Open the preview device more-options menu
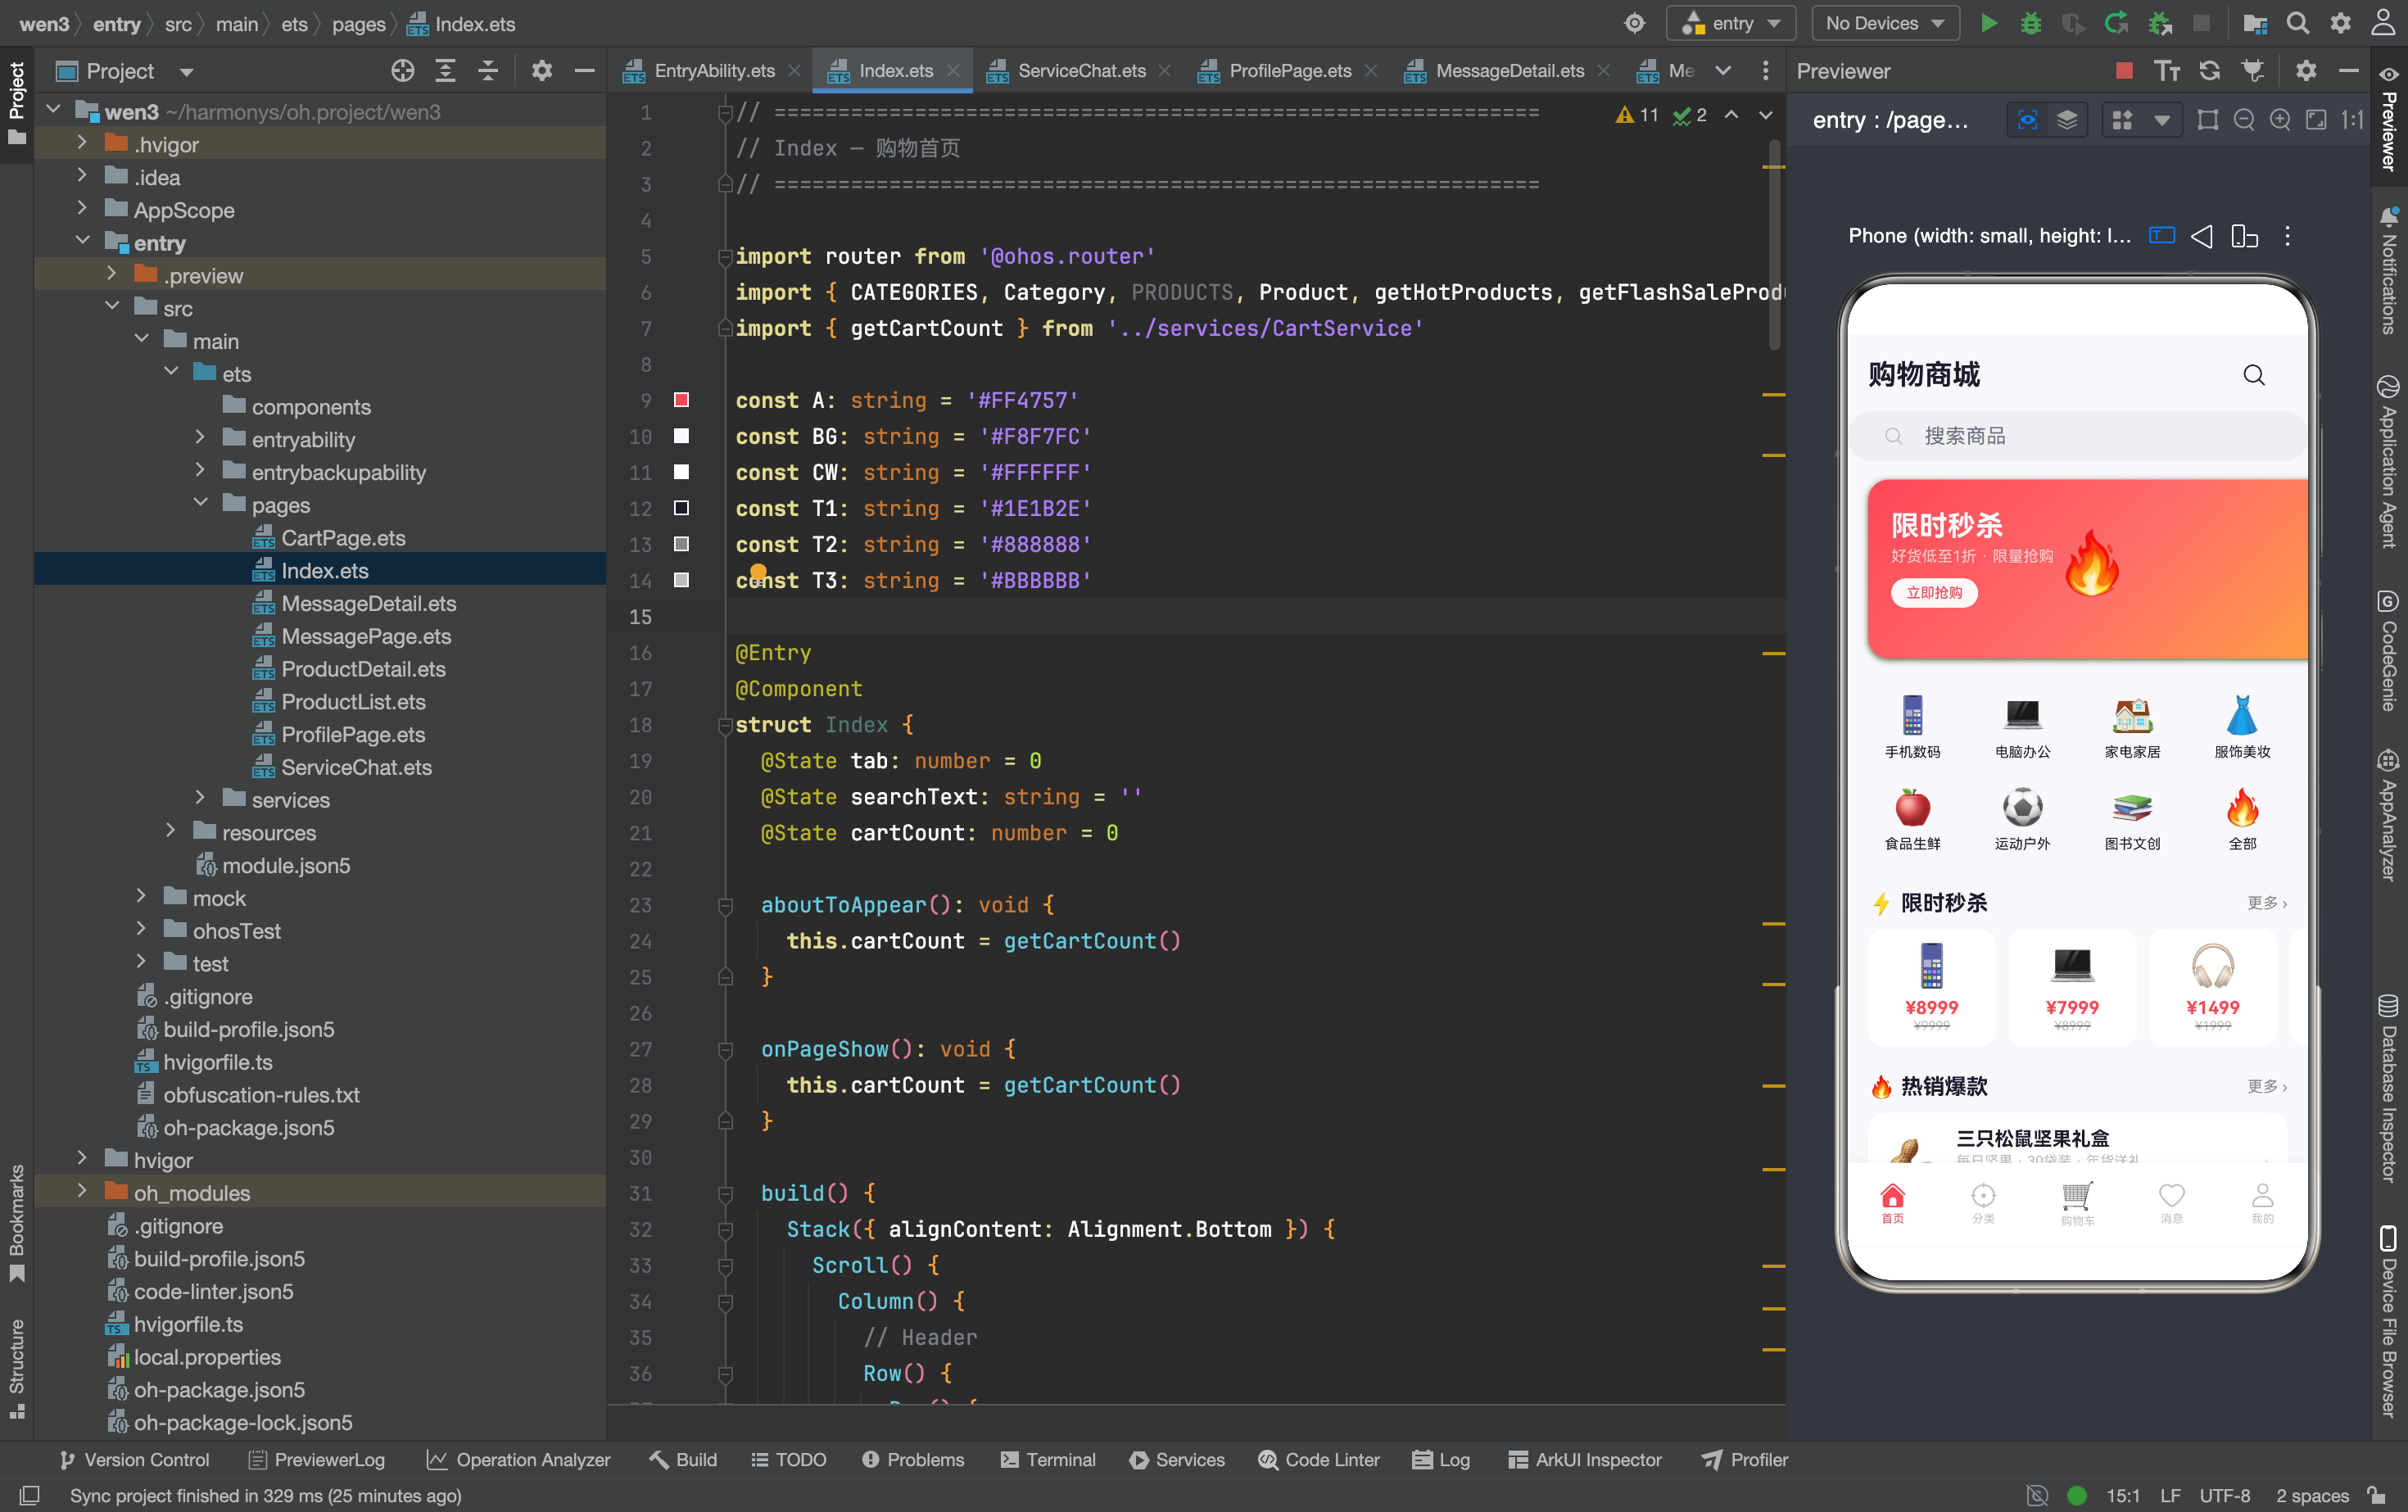Image resolution: width=2408 pixels, height=1512 pixels. [2287, 236]
